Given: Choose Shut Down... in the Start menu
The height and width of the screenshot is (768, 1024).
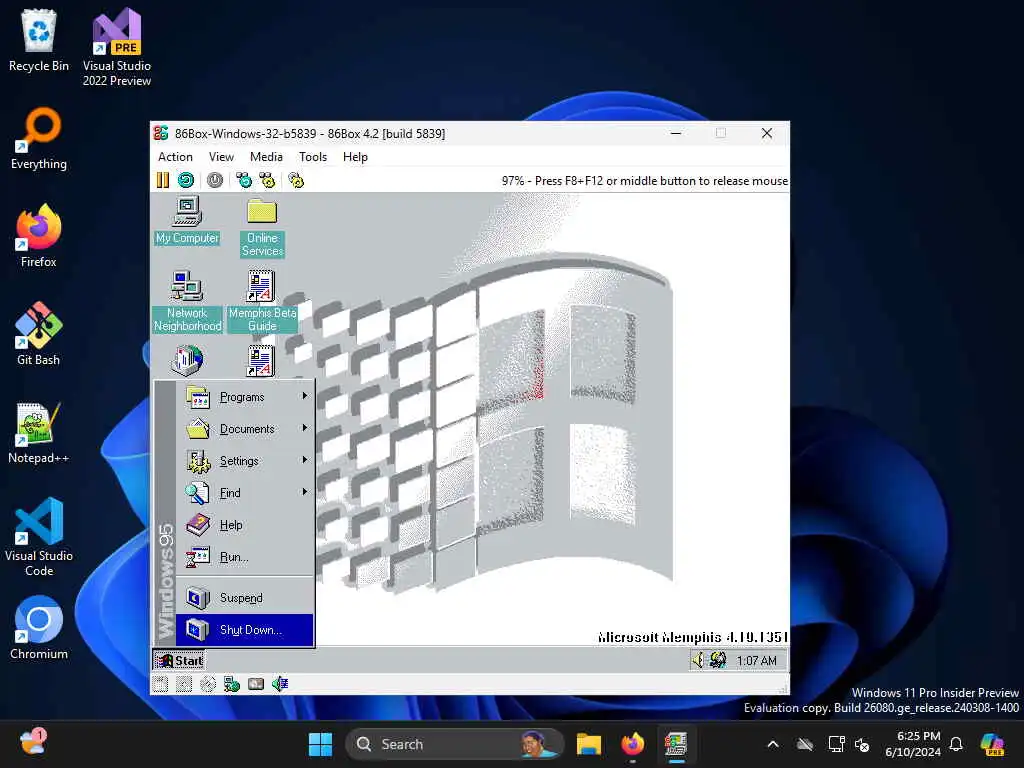Looking at the screenshot, I should tap(245, 630).
